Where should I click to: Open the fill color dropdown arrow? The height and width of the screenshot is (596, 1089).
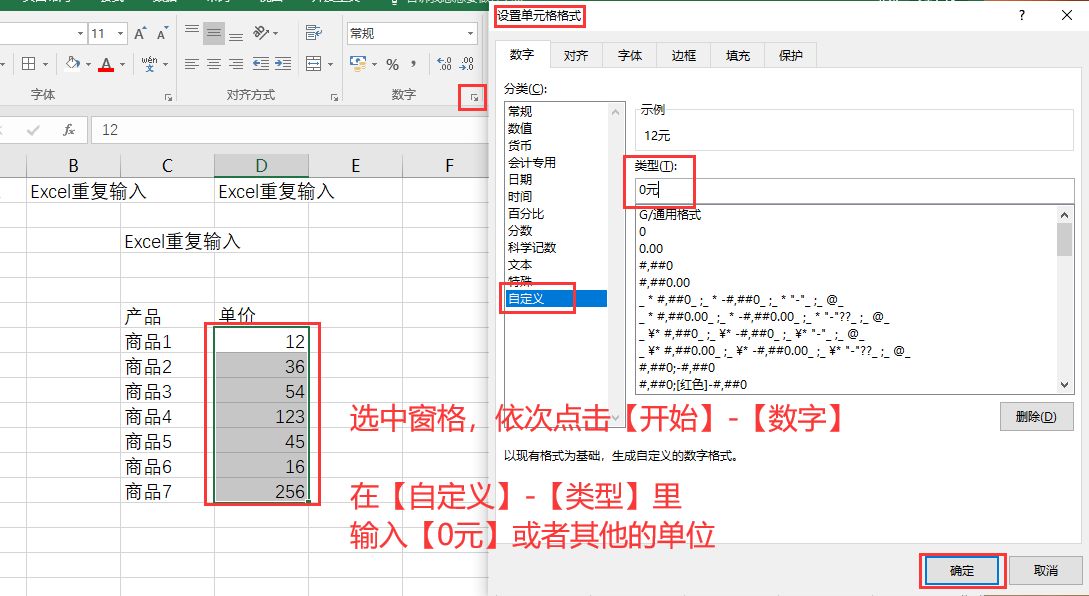(x=88, y=64)
